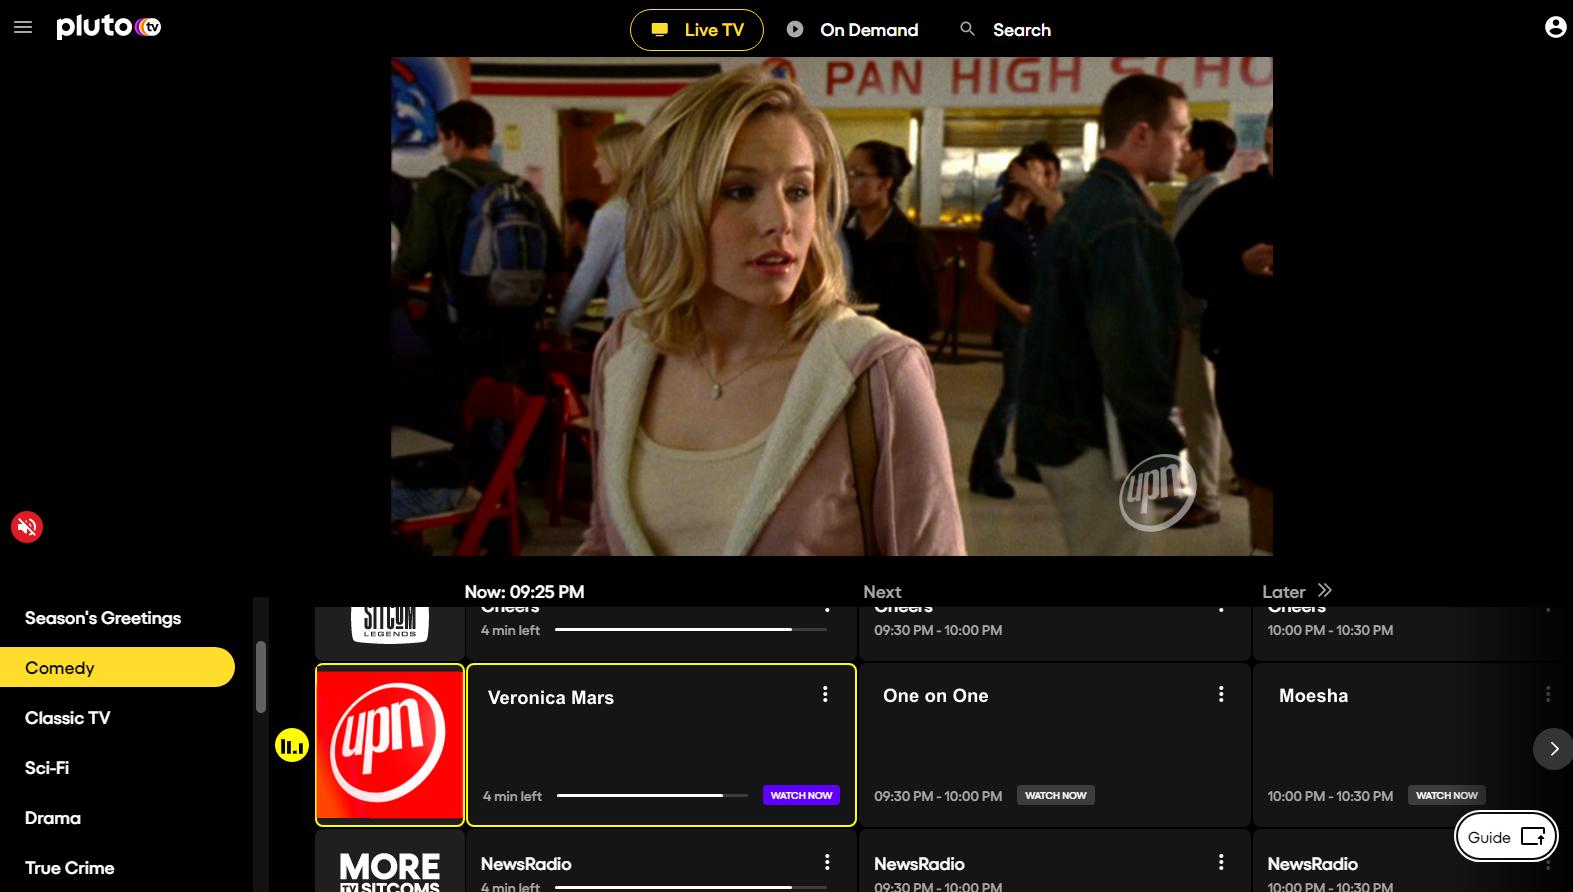Open the Veronica Mars title
Viewport: 1573px width, 892px height.
click(x=551, y=698)
